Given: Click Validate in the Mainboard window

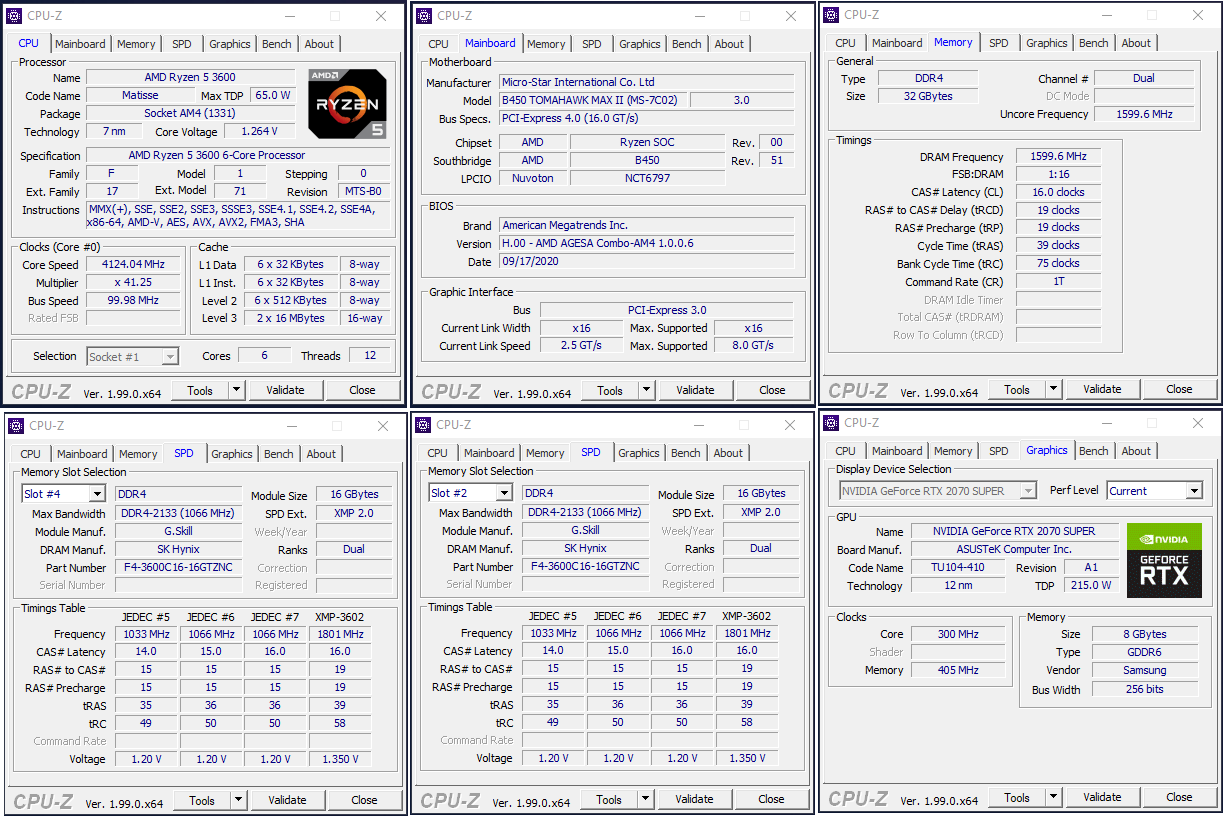Looking at the screenshot, I should [x=695, y=390].
